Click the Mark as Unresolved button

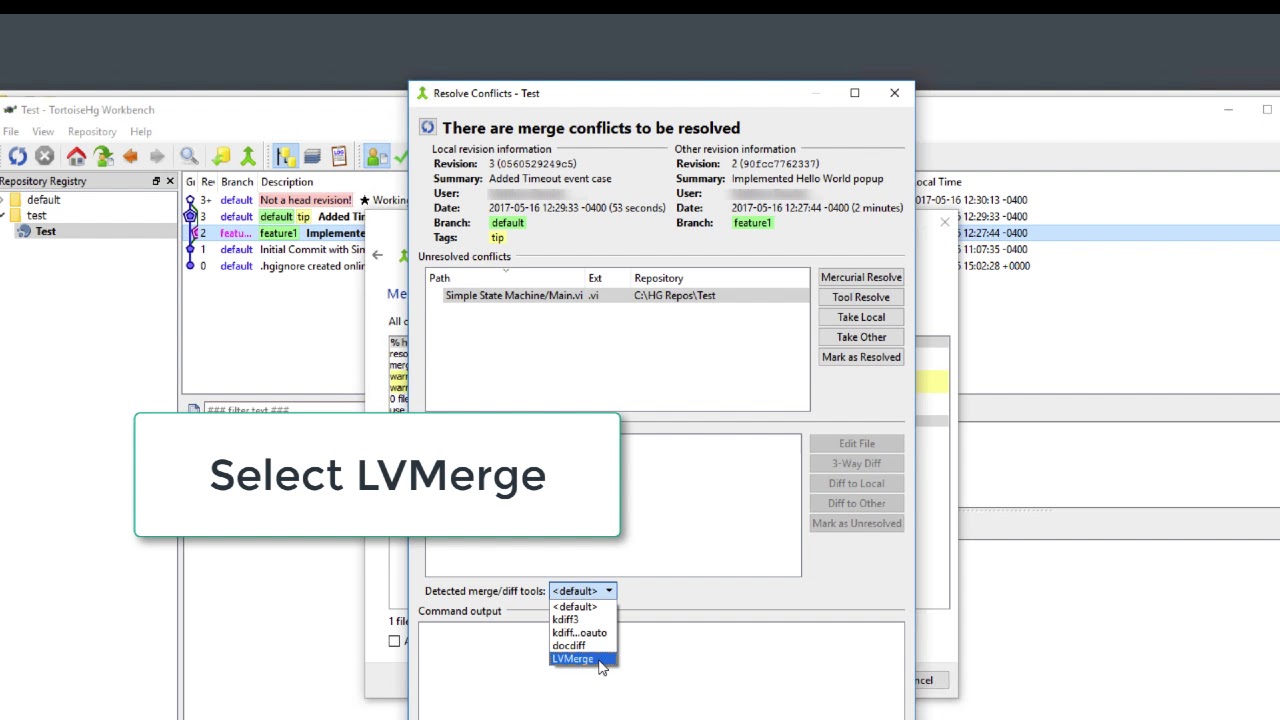pos(857,523)
